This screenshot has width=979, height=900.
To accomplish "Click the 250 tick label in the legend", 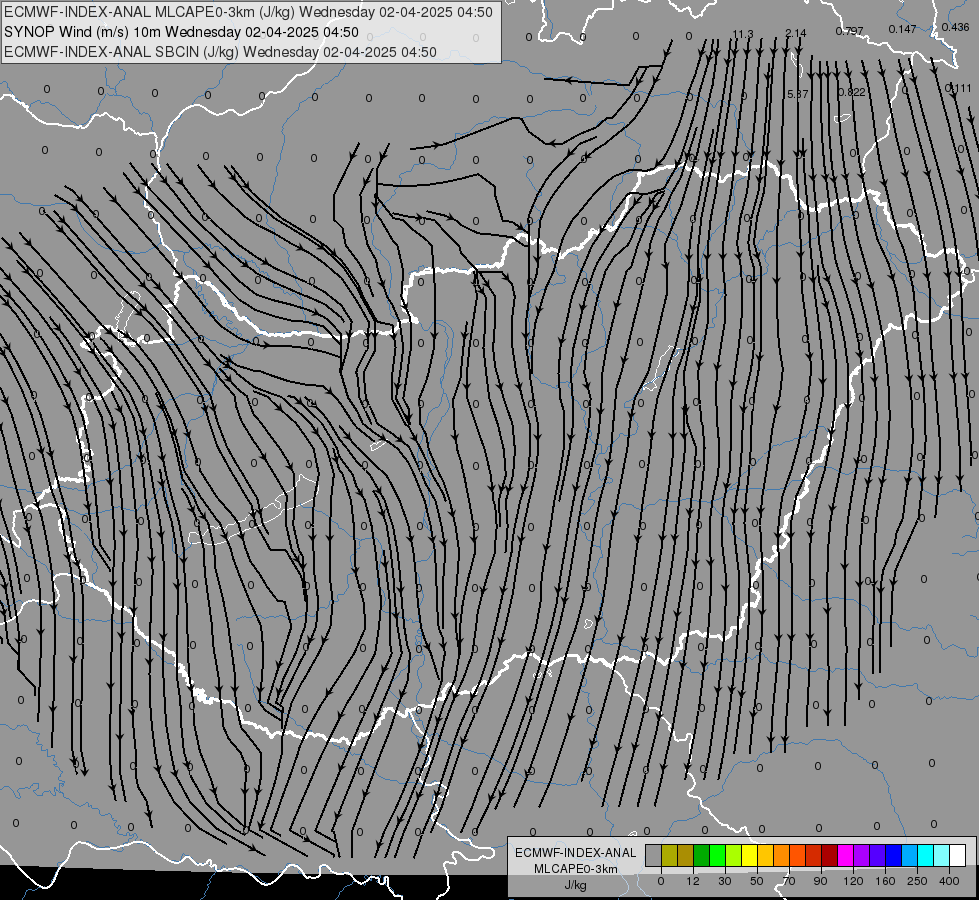I will [917, 881].
